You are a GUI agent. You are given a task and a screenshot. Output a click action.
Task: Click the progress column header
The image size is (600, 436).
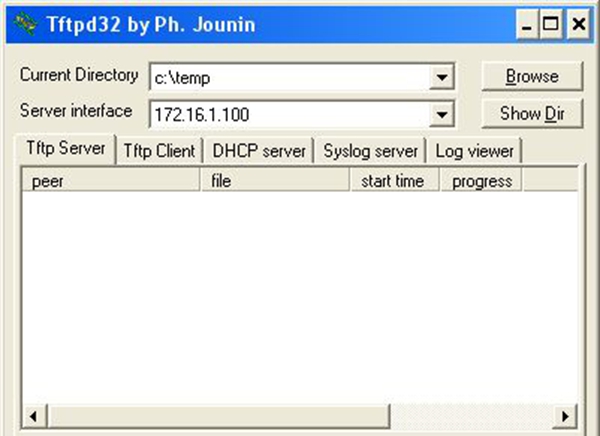tap(481, 181)
